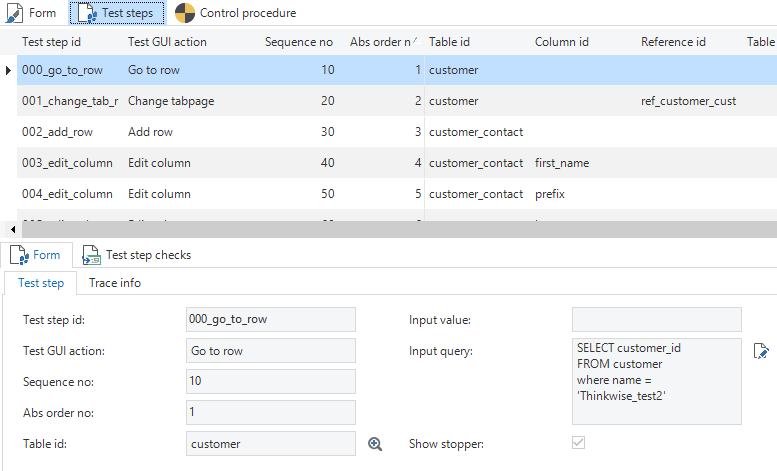Click the Input query edit icon
Viewport: 777px width, 471px height.
pos(761,350)
